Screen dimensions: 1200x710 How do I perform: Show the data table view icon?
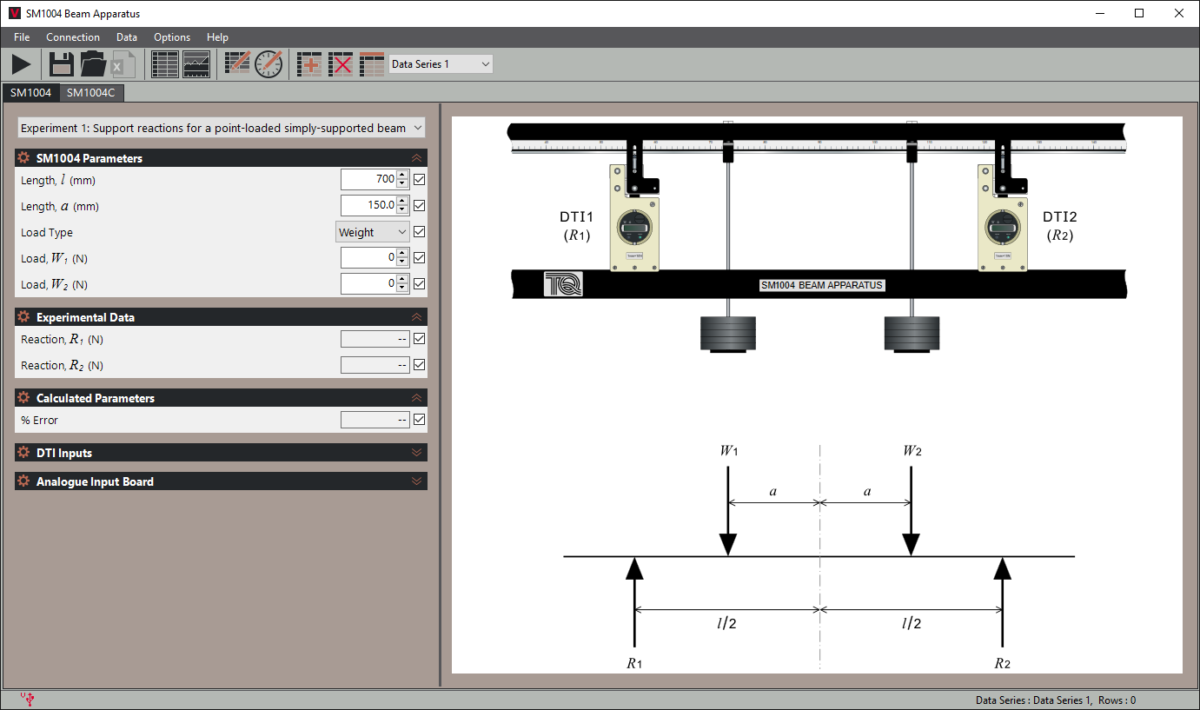[165, 64]
